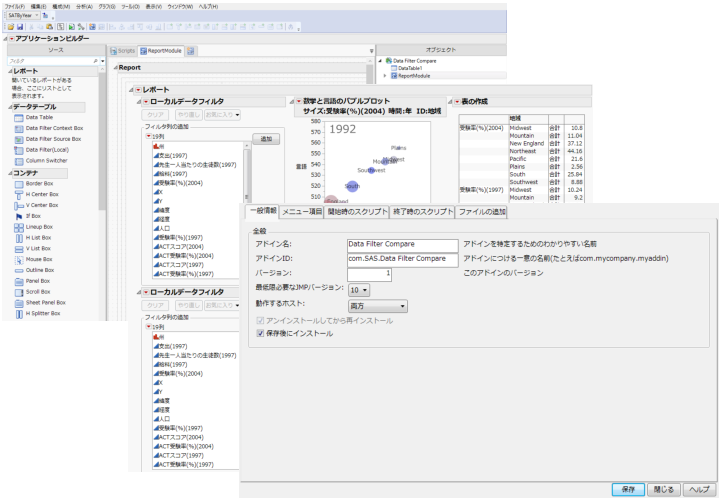This screenshot has height=500, width=722.
Task: Open 動作するホスト dropdown showing 両方
Action: pyautogui.click(x=378, y=306)
